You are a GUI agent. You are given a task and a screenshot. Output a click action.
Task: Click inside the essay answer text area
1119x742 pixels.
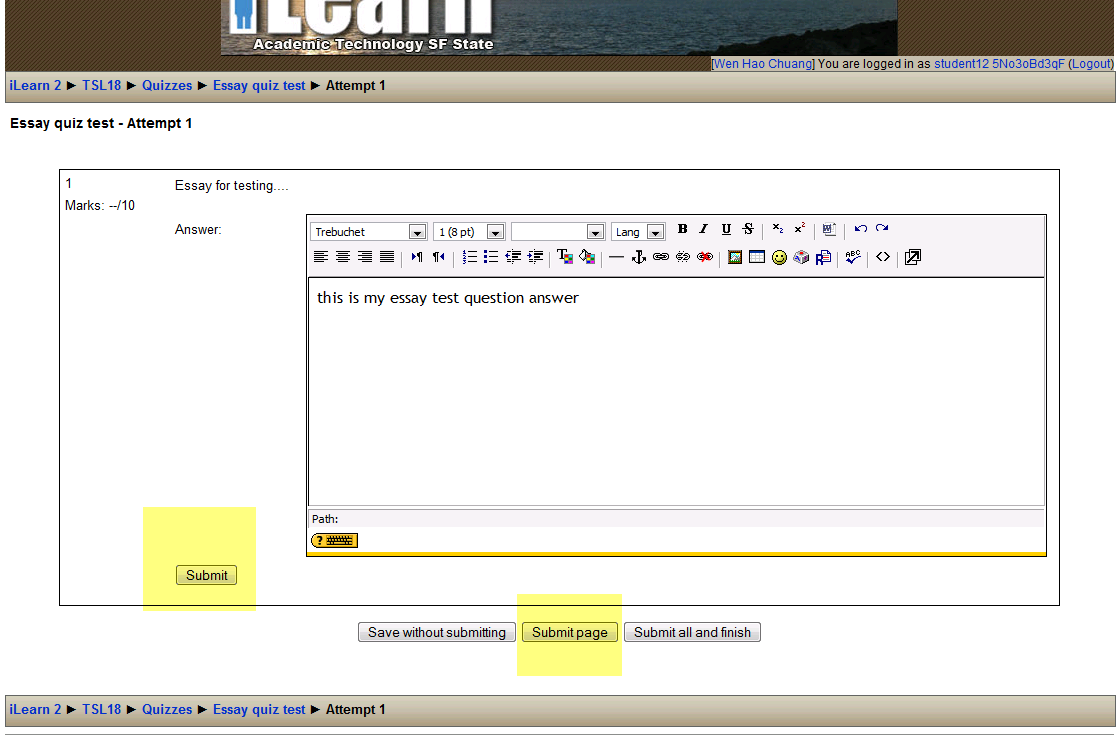pyautogui.click(x=677, y=392)
